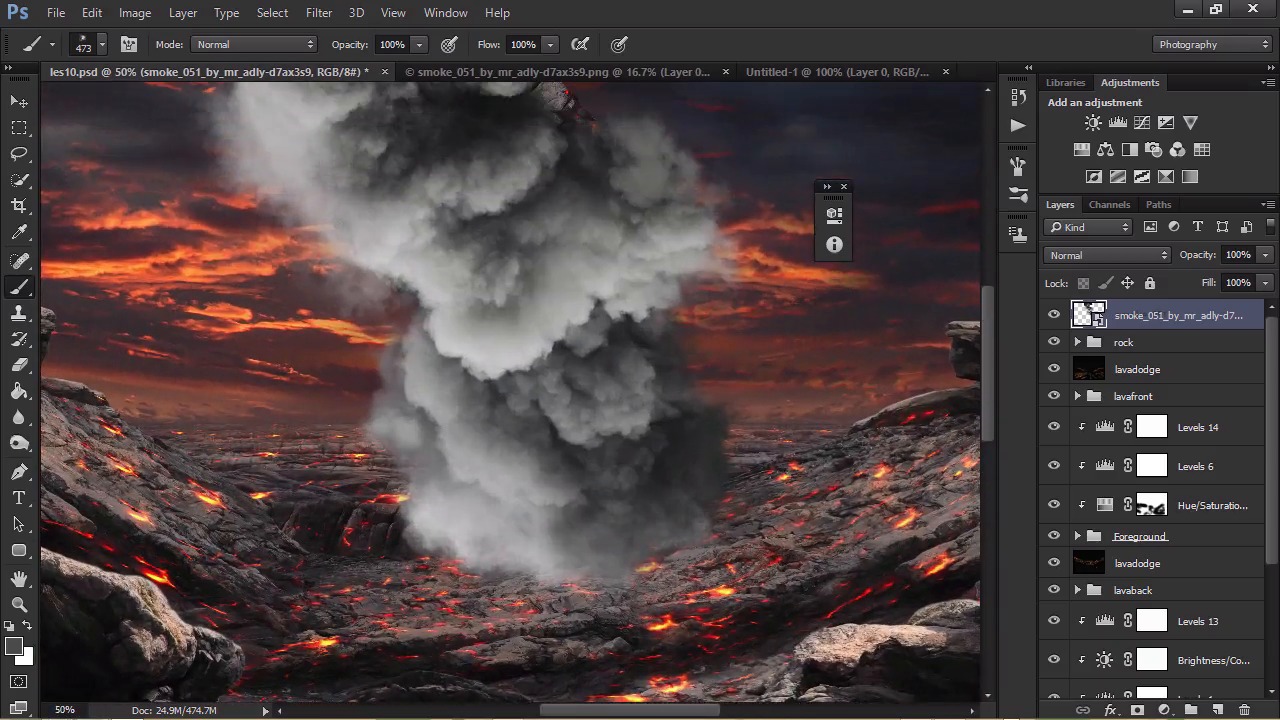Hide the Hue/Saturation layer
Viewport: 1280px width, 720px height.
pos(1054,505)
